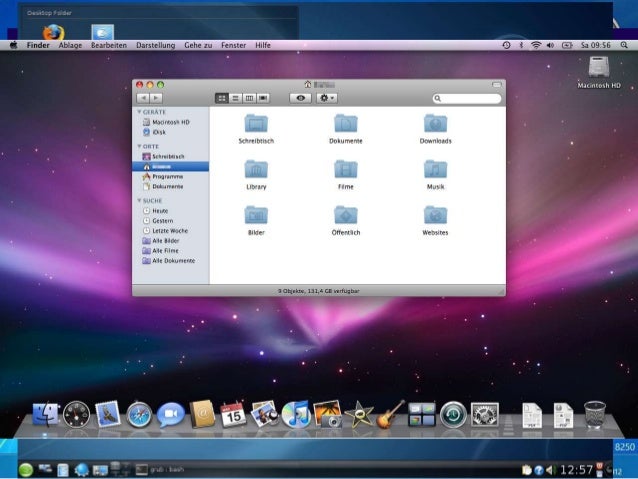Open iTunes from the Dock

[x=296, y=414]
